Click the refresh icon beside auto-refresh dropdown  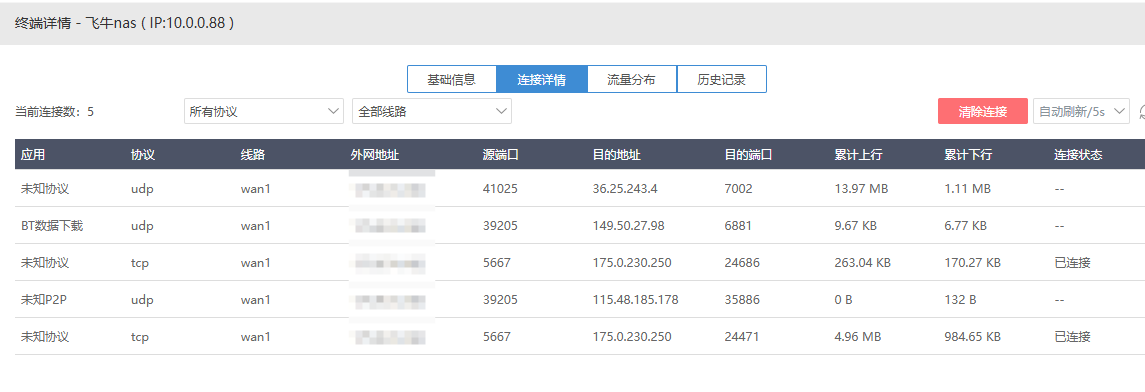tap(1141, 112)
